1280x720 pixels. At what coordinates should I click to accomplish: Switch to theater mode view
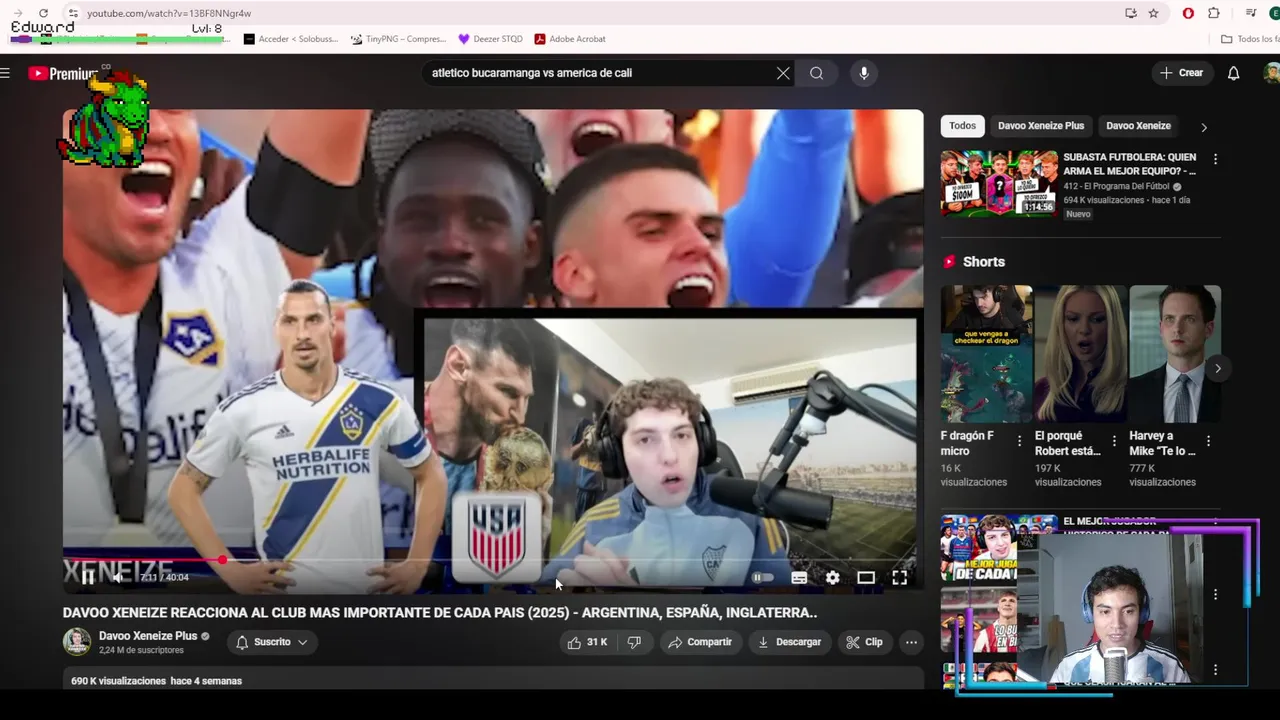(x=866, y=577)
